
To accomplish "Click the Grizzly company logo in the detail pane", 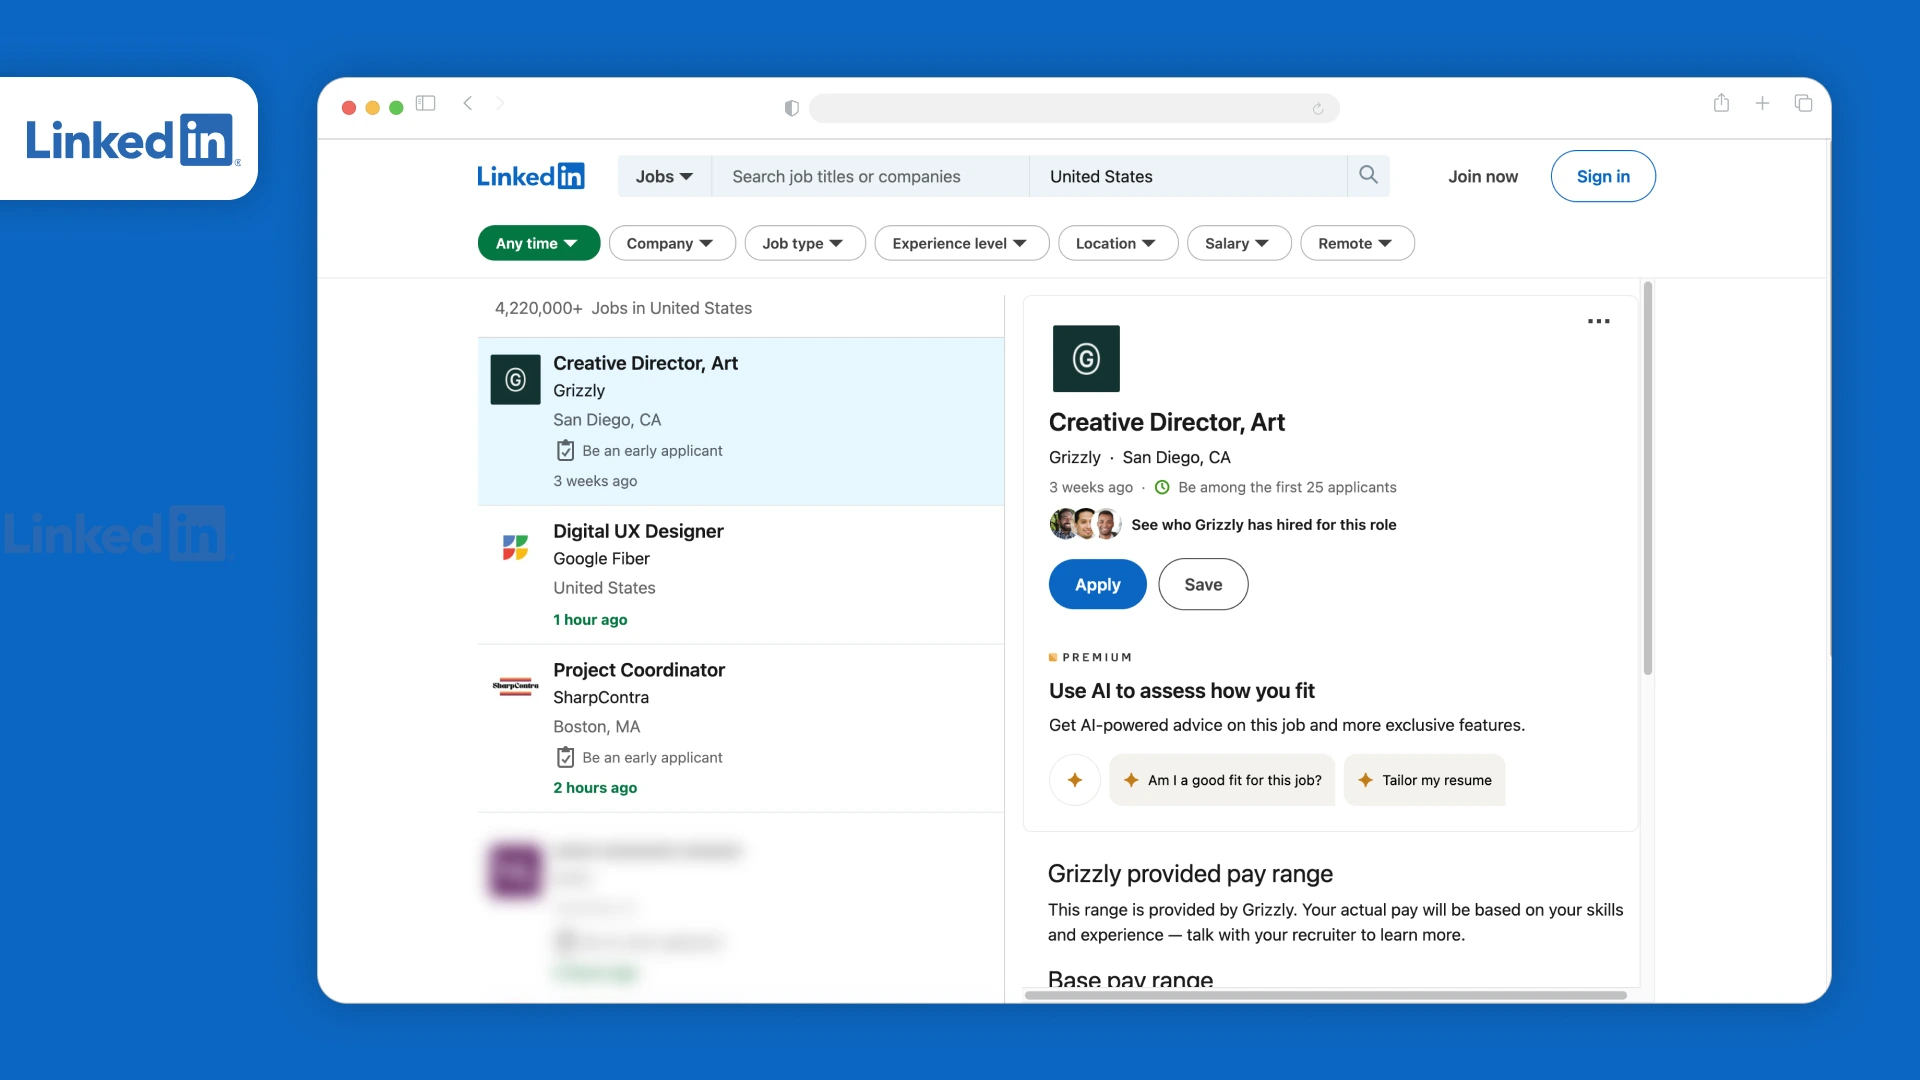I will tap(1086, 358).
